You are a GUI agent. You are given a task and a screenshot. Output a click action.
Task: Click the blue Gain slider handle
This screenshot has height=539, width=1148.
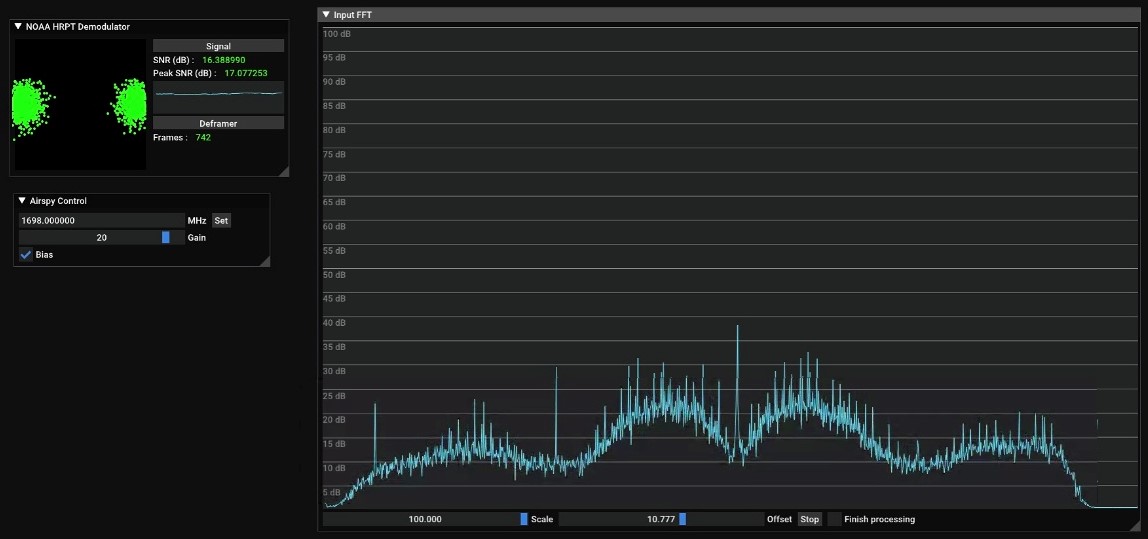(x=166, y=238)
